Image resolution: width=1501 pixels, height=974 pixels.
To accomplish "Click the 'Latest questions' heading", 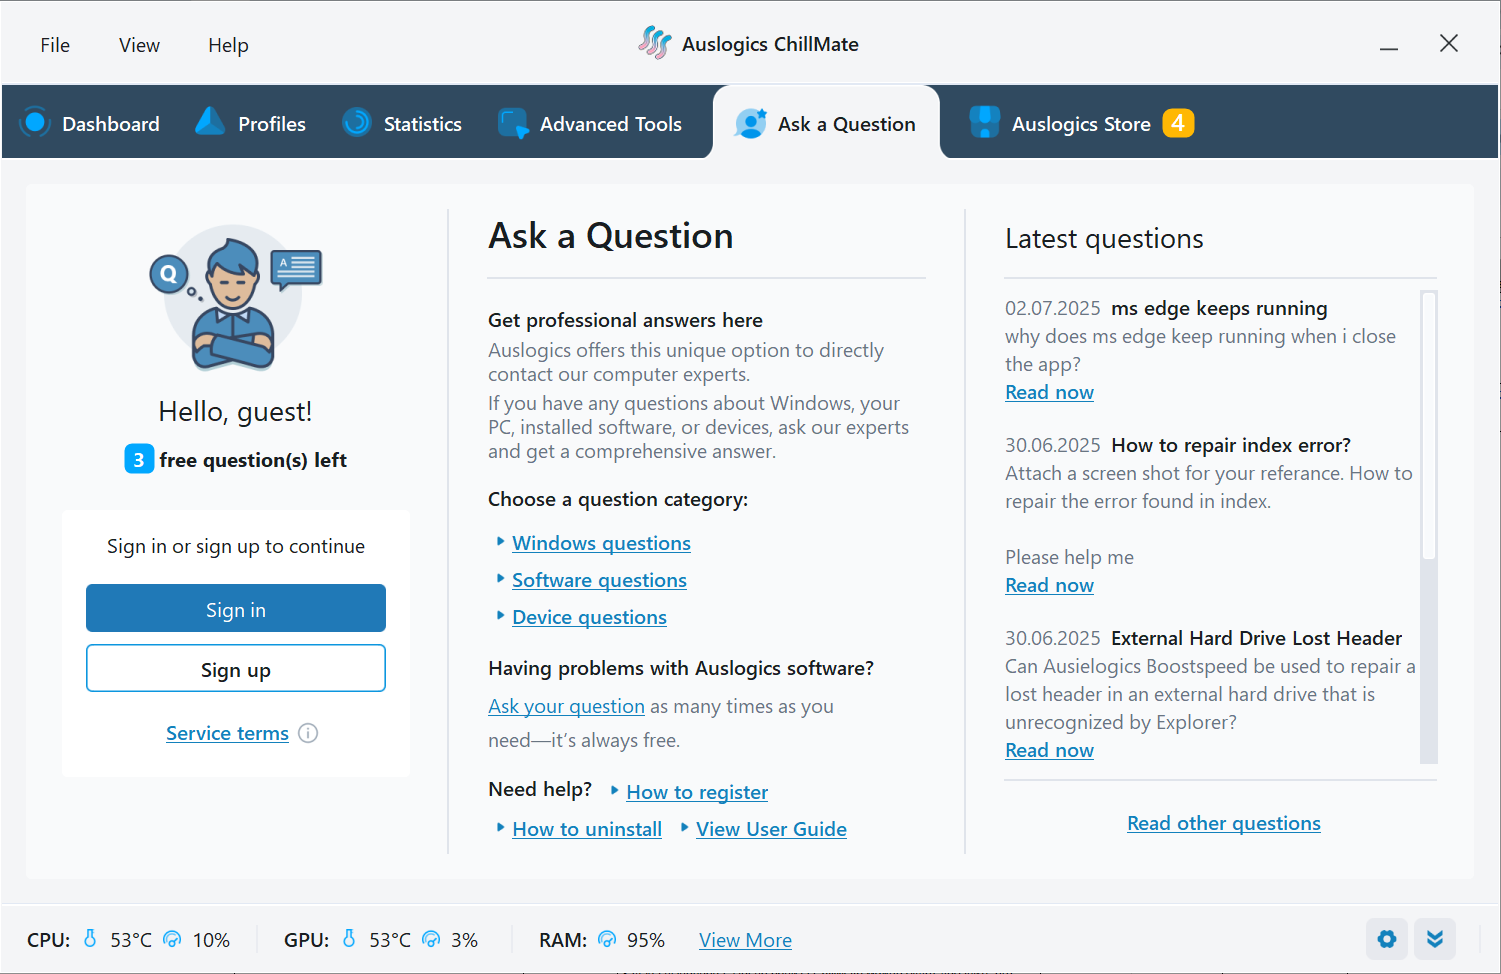I will pos(1104,239).
